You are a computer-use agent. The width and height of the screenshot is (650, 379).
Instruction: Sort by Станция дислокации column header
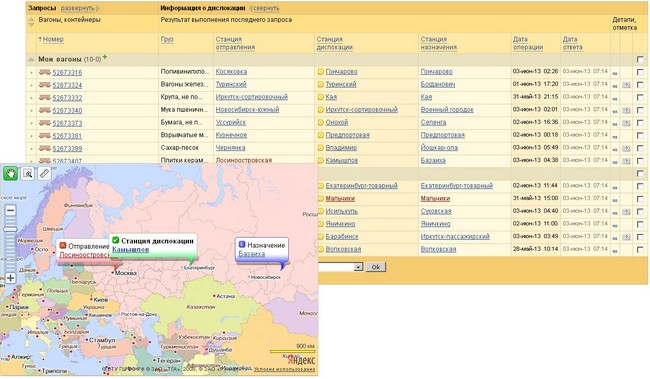[334, 43]
